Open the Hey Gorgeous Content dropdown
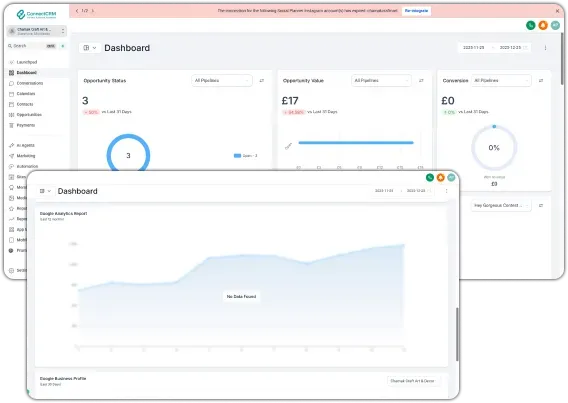 [501, 205]
